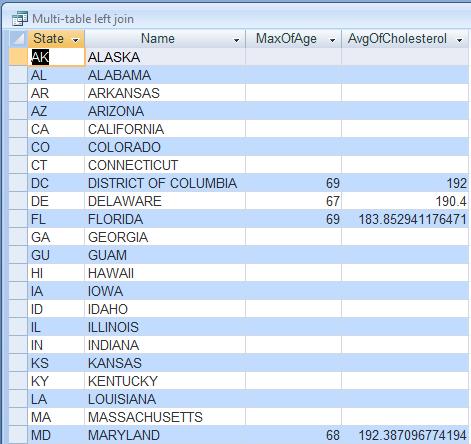Select the Alaska row via its row selector
This screenshot has width=471, height=444.
click(x=18, y=57)
